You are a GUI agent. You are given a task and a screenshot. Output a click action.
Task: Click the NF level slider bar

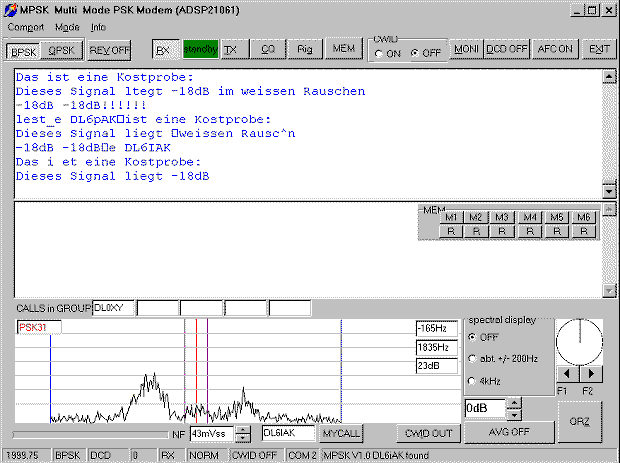coord(90,434)
